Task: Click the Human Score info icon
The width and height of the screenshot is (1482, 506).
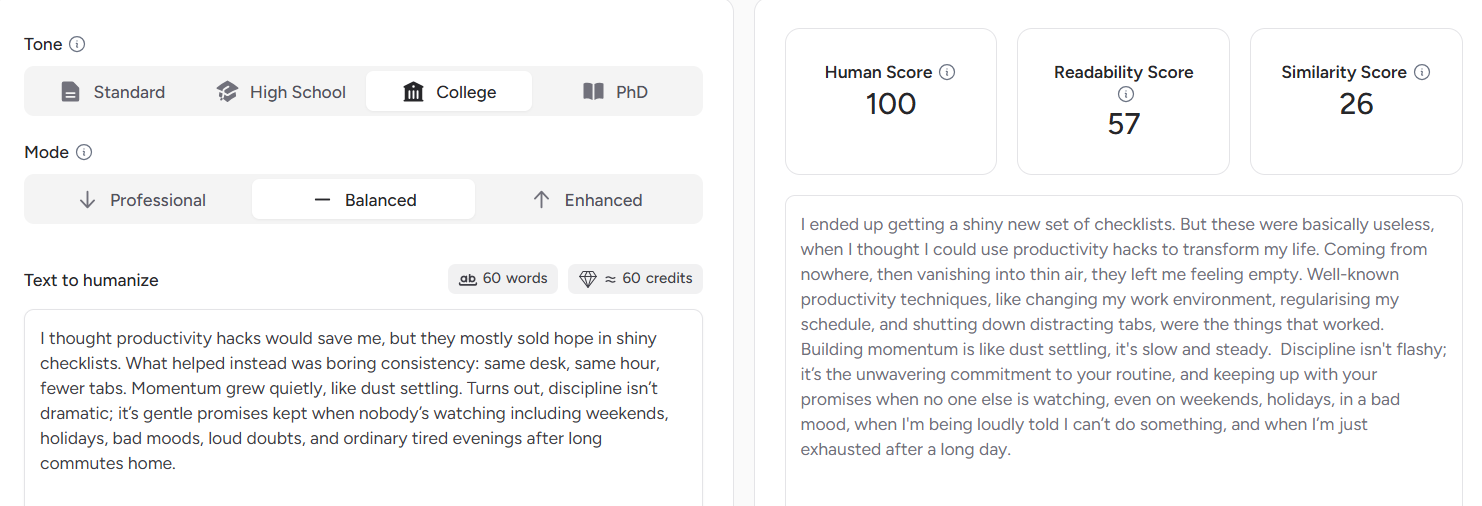Action: (947, 72)
